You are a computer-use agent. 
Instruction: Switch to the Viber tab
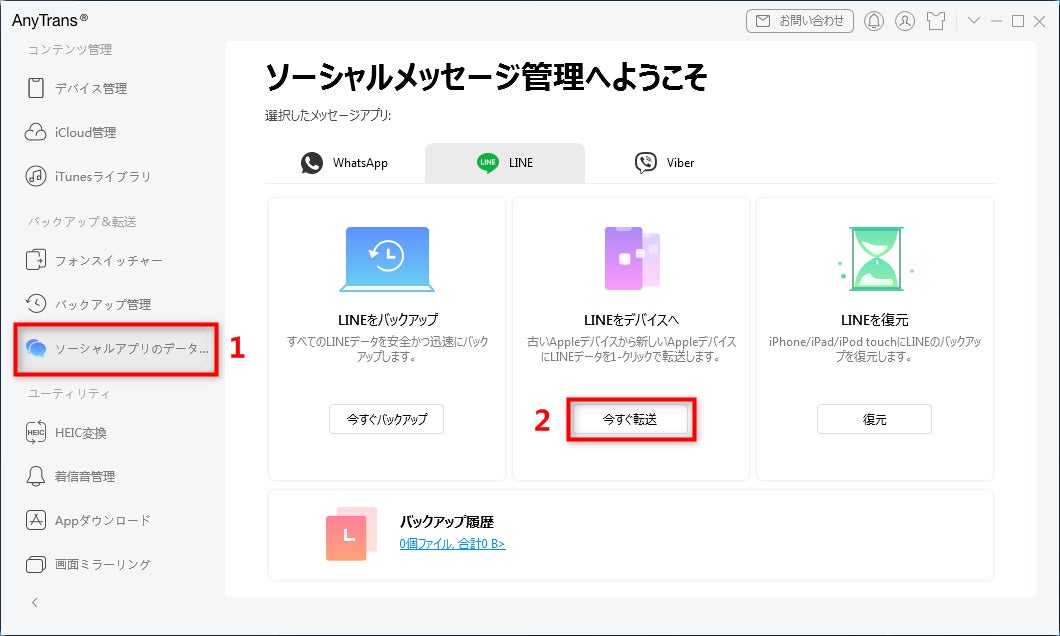point(665,163)
